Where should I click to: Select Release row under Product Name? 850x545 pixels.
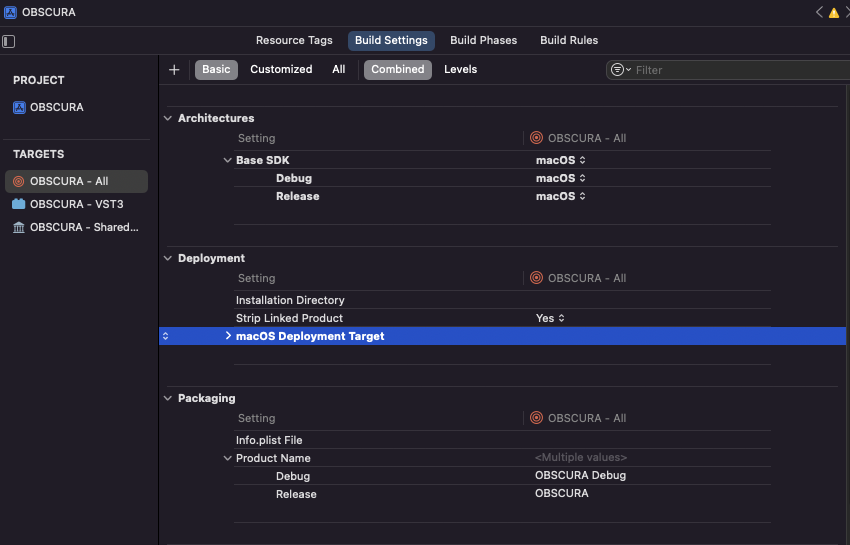tap(502, 493)
